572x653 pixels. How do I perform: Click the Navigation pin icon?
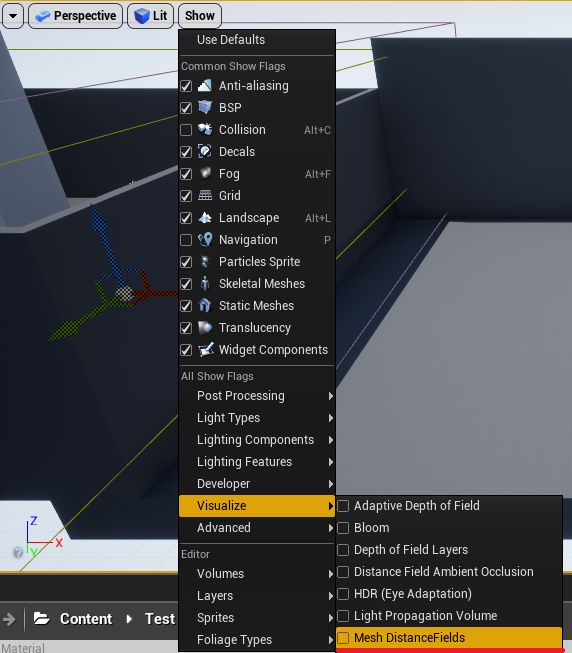[x=205, y=239]
